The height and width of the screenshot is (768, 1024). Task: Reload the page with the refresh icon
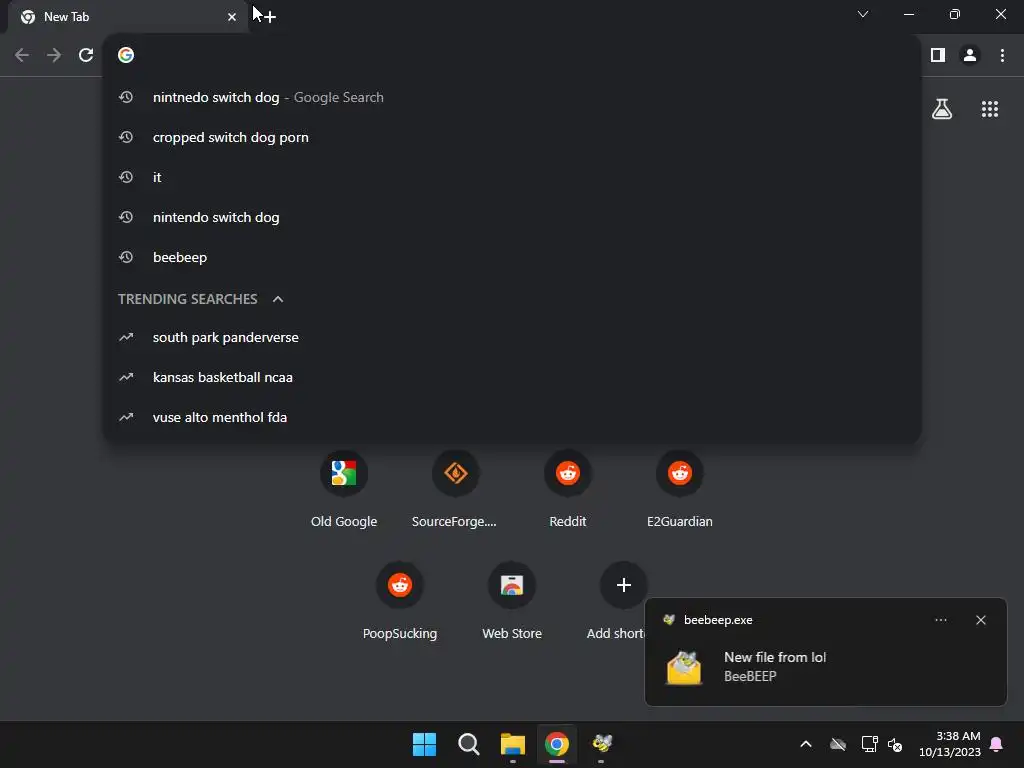click(x=86, y=55)
